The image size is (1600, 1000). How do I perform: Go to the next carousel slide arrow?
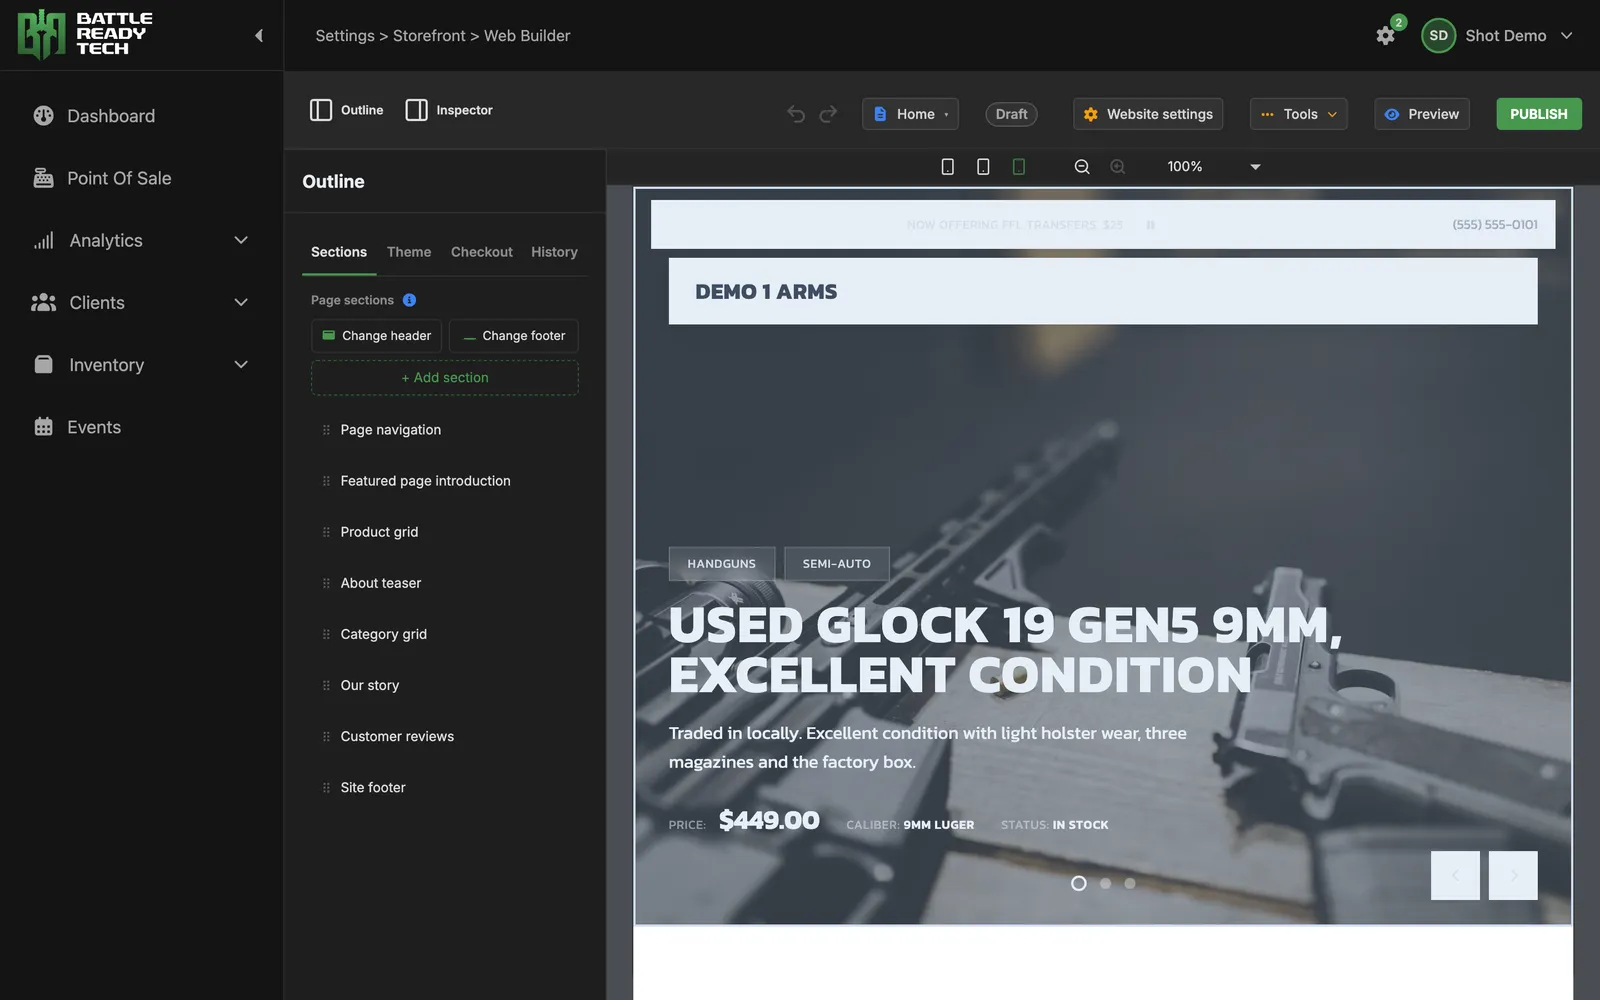coord(1513,876)
